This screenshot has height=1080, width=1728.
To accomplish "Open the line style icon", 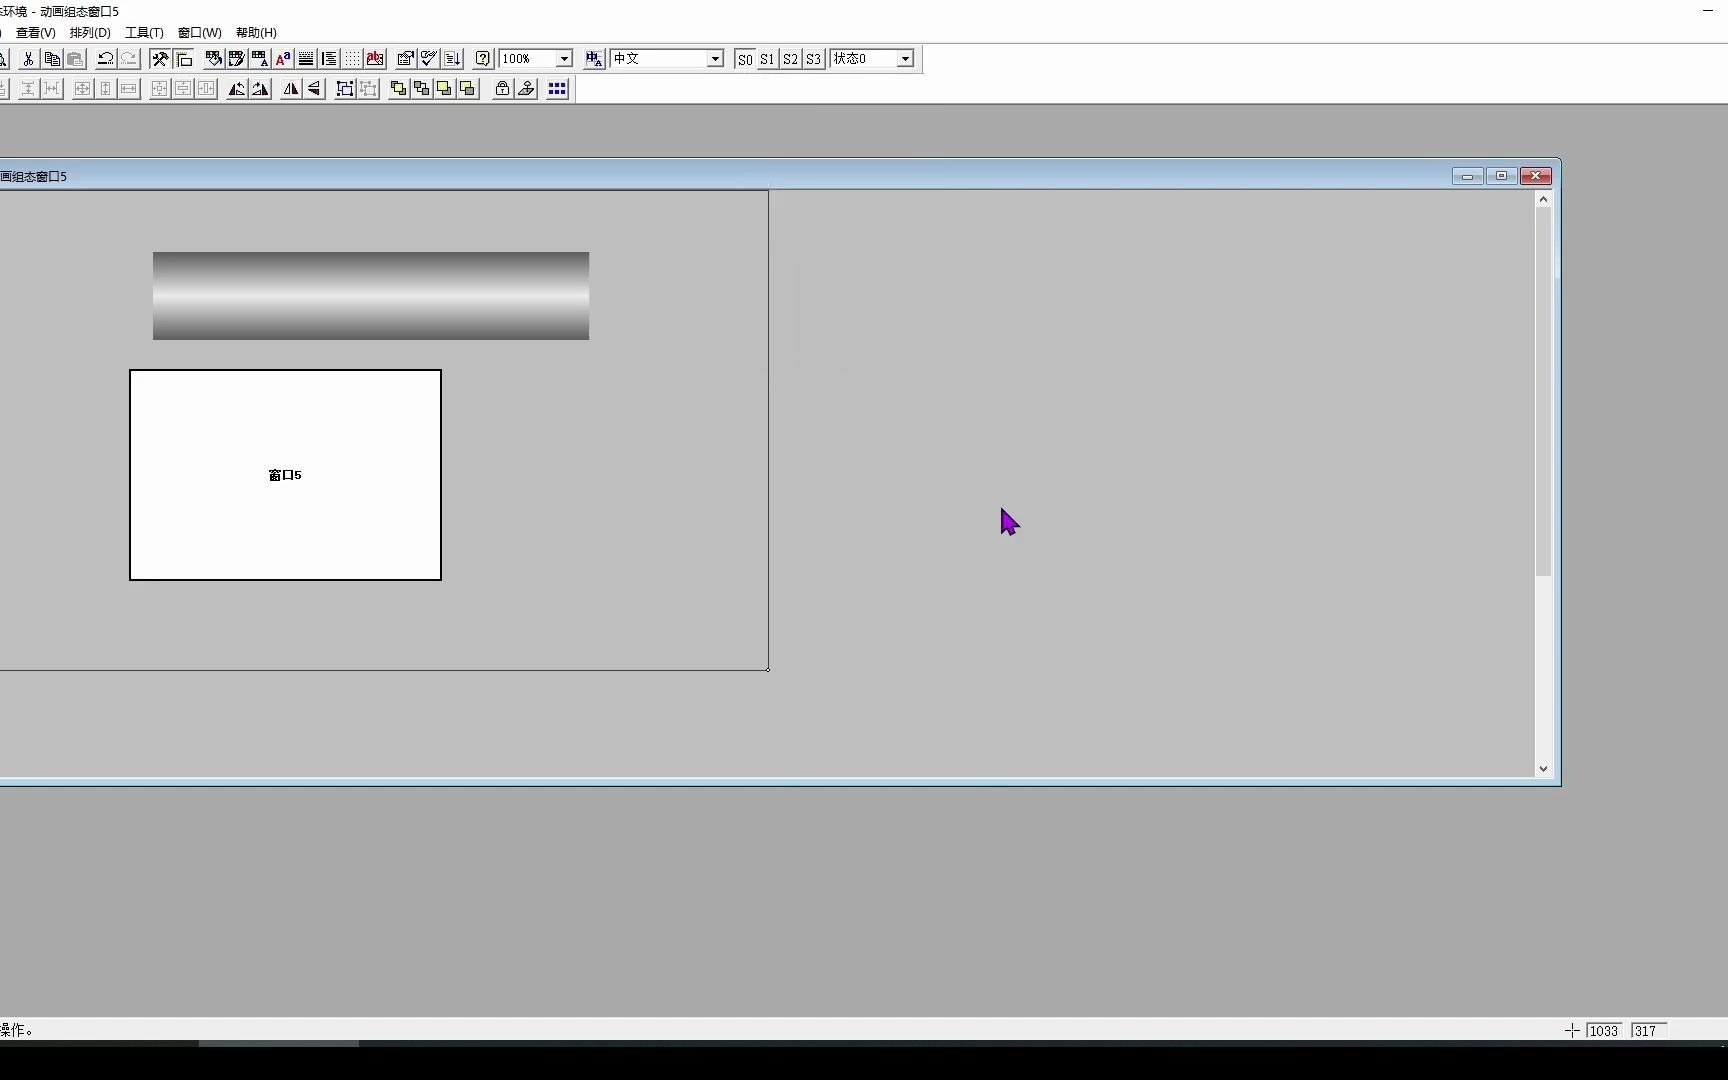I will click(306, 59).
